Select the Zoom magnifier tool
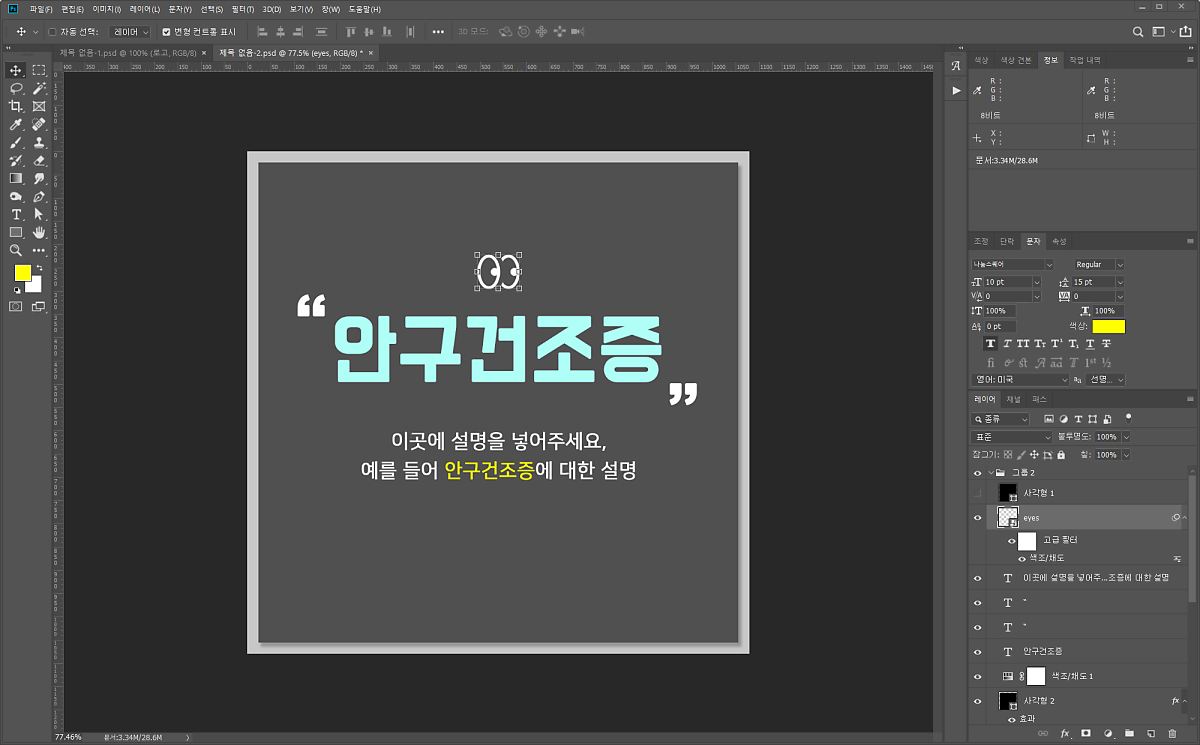The width and height of the screenshot is (1200, 745). (16, 250)
